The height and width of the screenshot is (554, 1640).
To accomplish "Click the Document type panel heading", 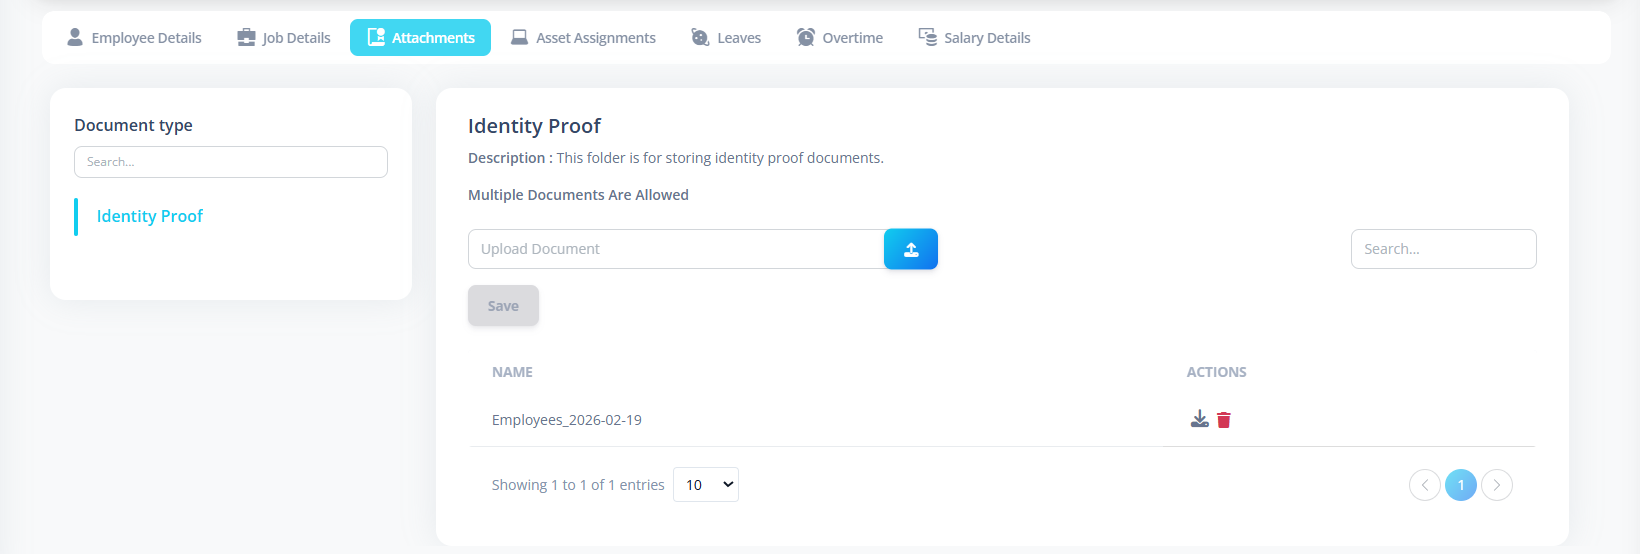I will coord(133,125).
